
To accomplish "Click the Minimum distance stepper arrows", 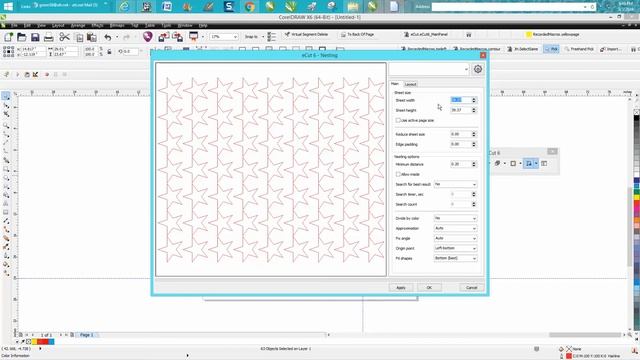I will (474, 164).
